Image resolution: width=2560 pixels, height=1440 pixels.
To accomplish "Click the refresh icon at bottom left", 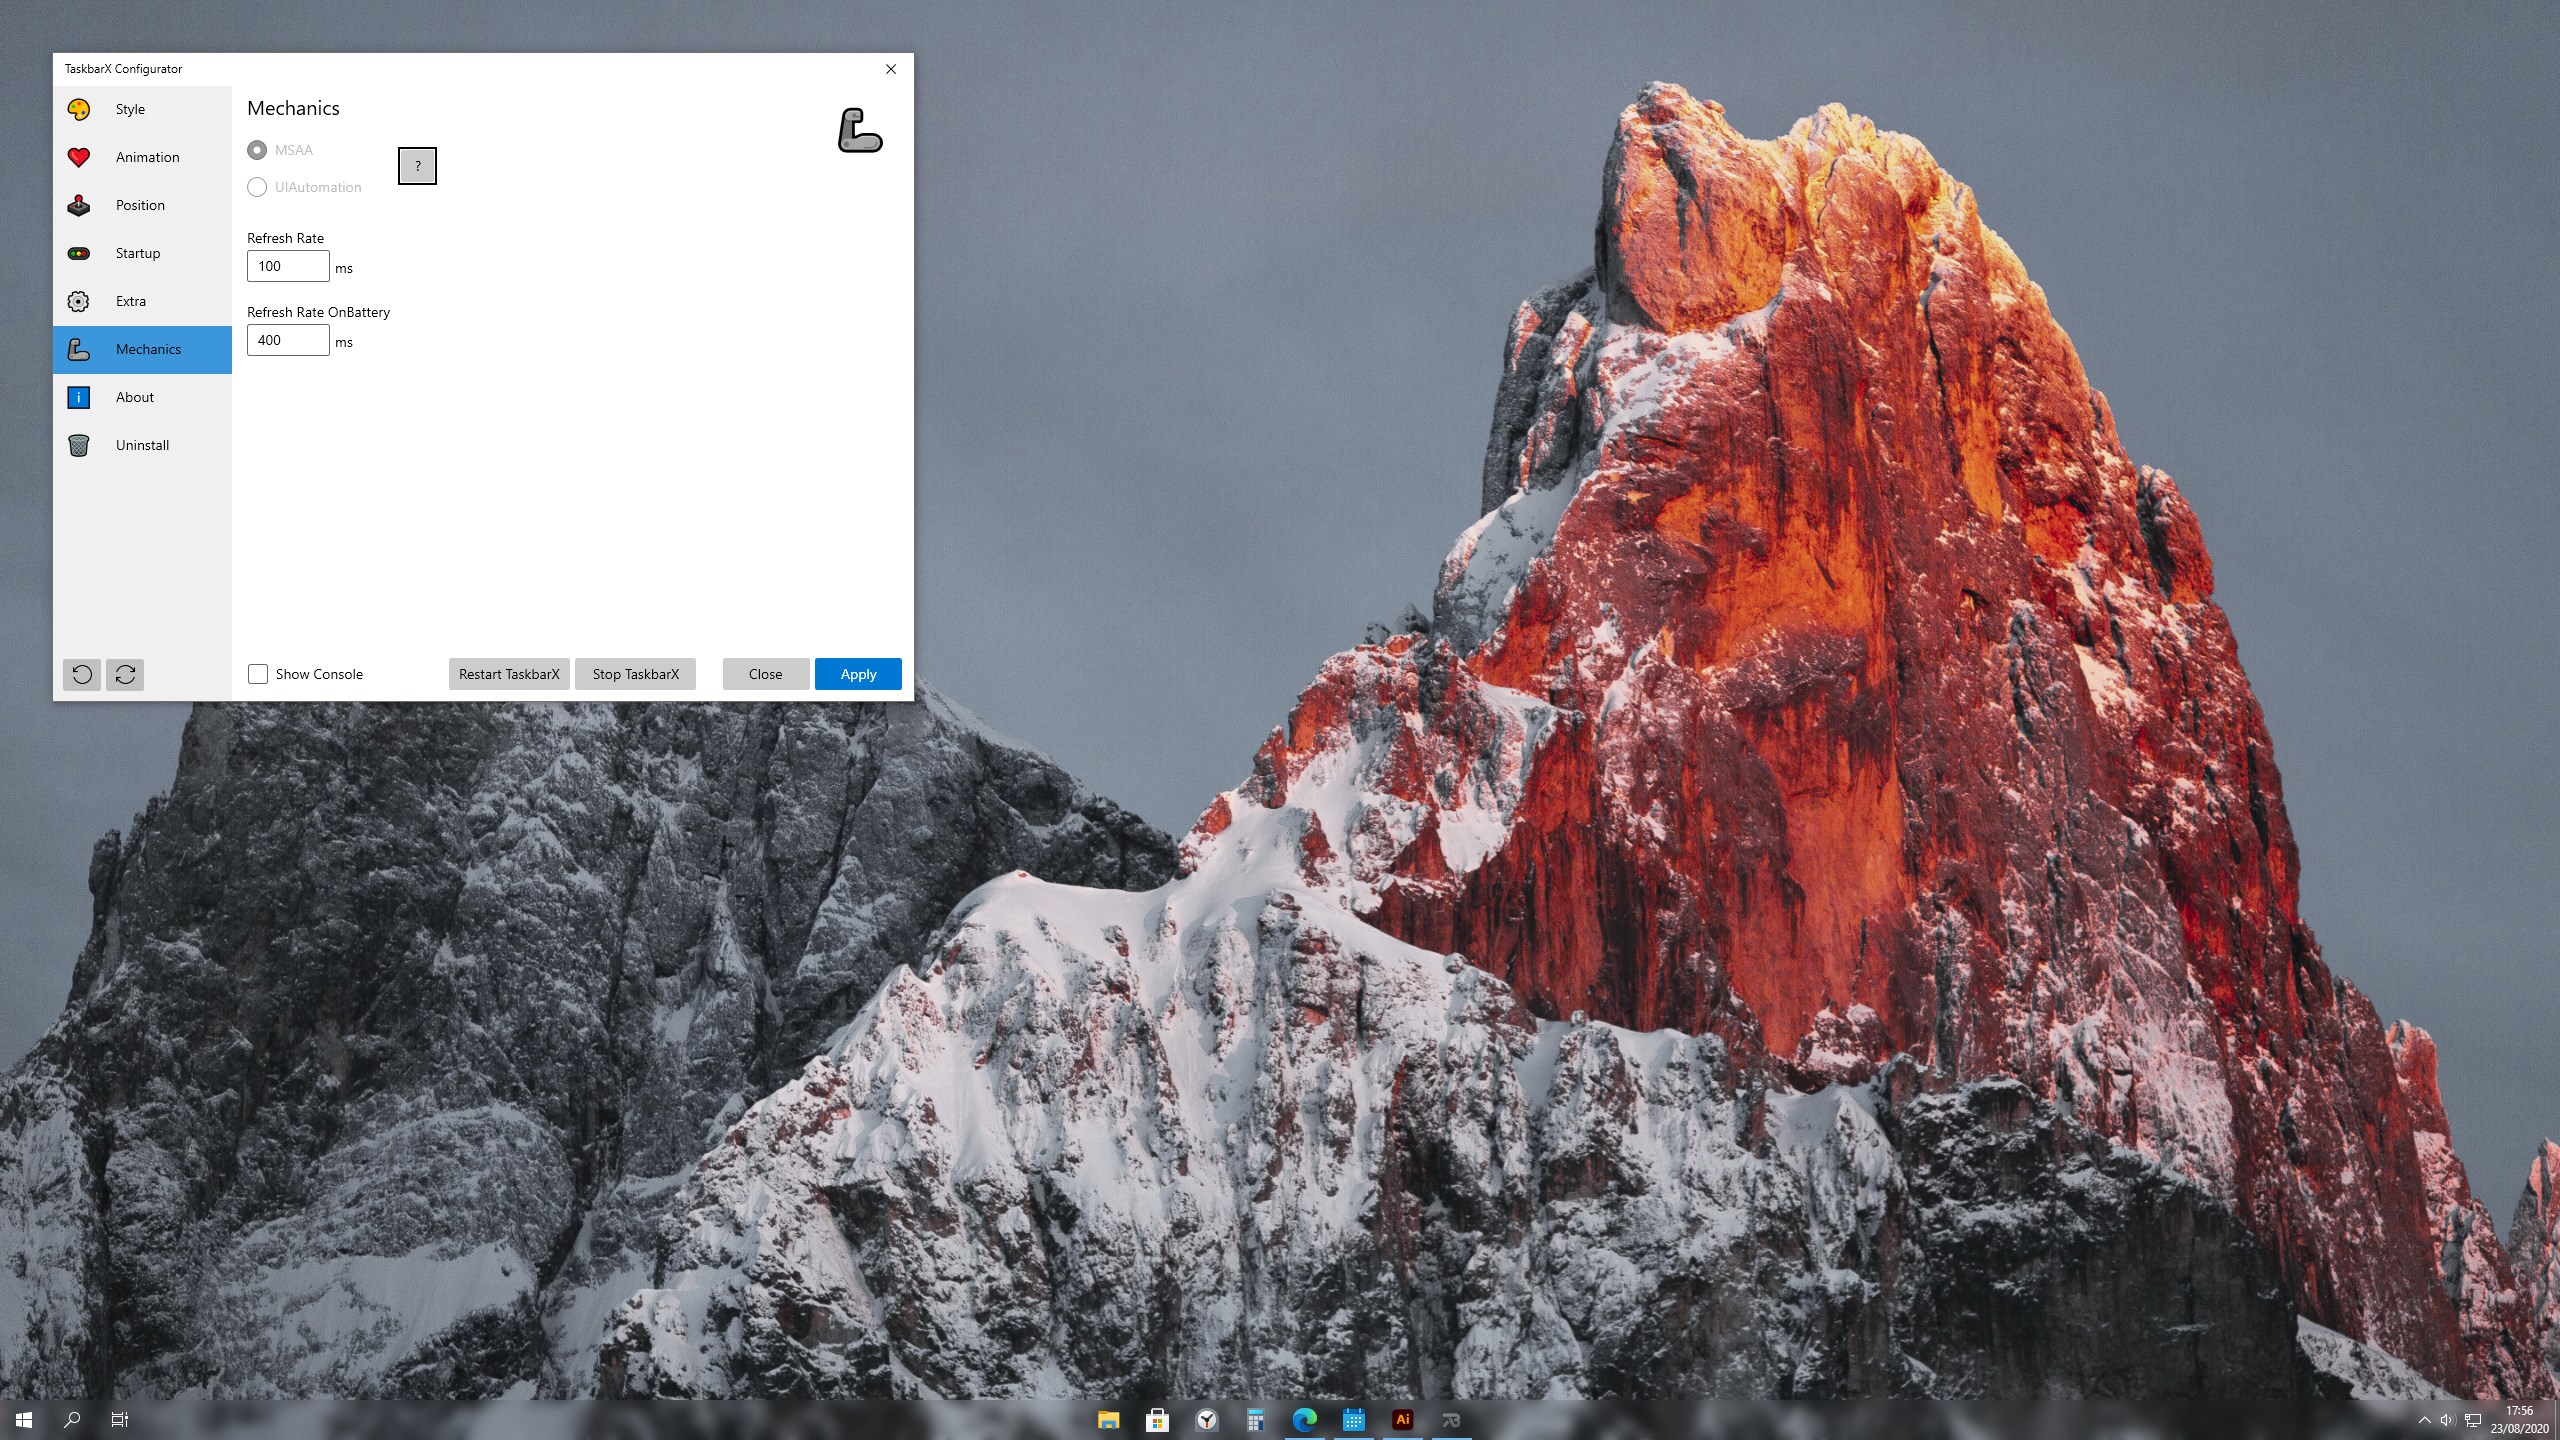I will (x=125, y=675).
